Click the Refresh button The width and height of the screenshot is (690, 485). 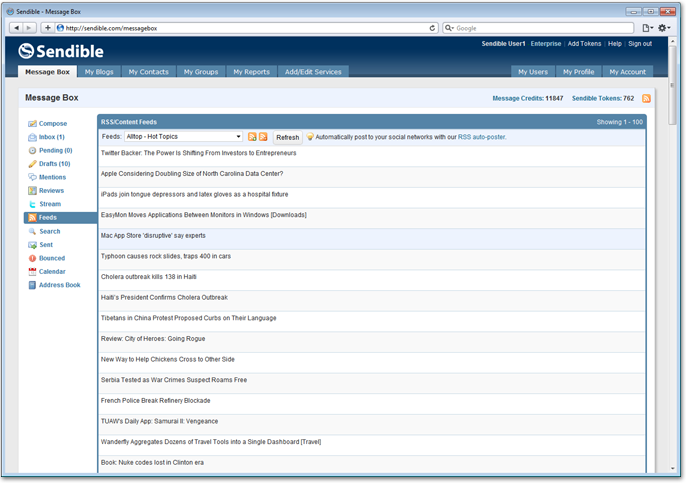coord(287,138)
